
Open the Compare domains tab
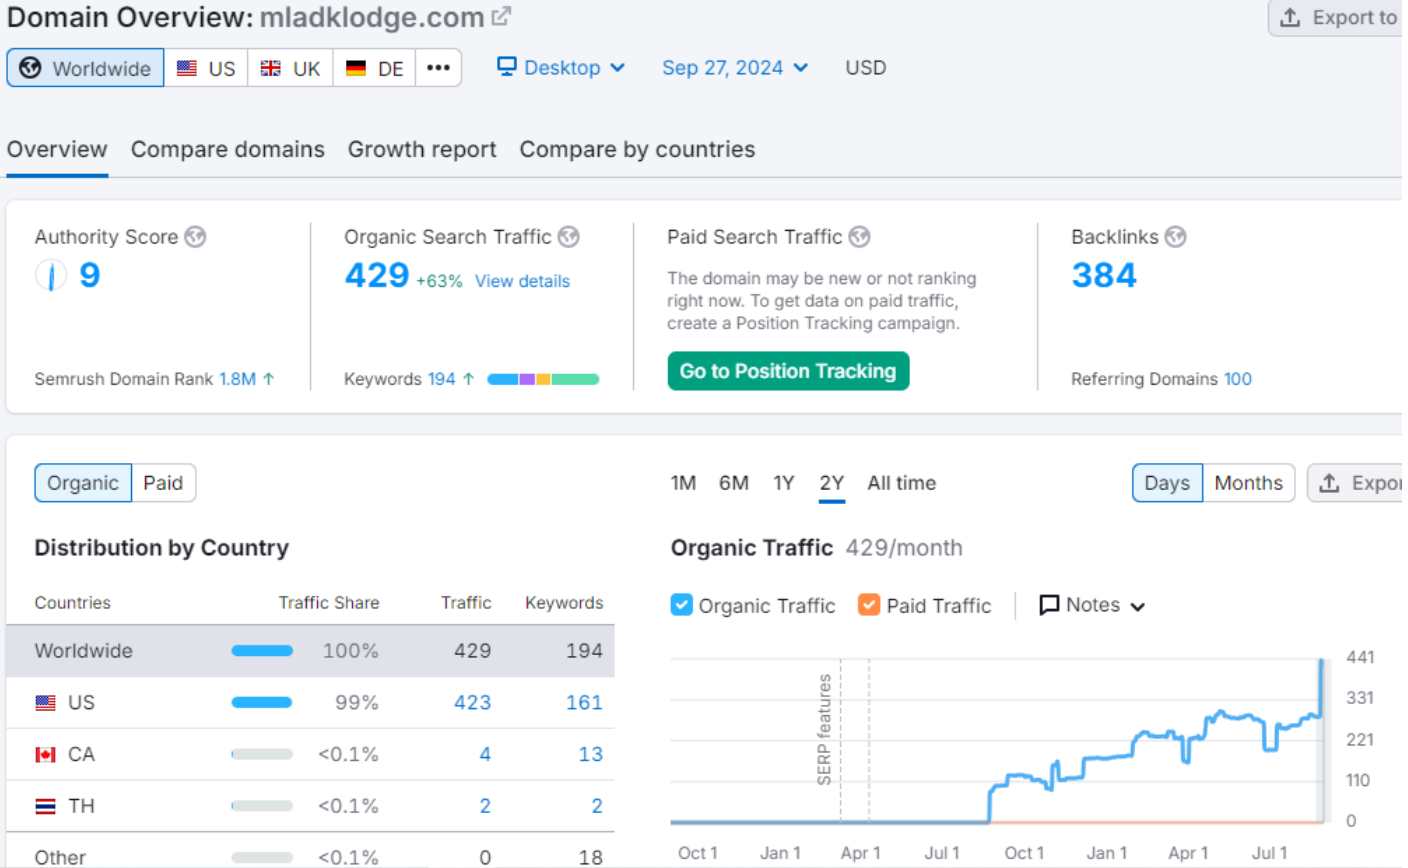[228, 149]
